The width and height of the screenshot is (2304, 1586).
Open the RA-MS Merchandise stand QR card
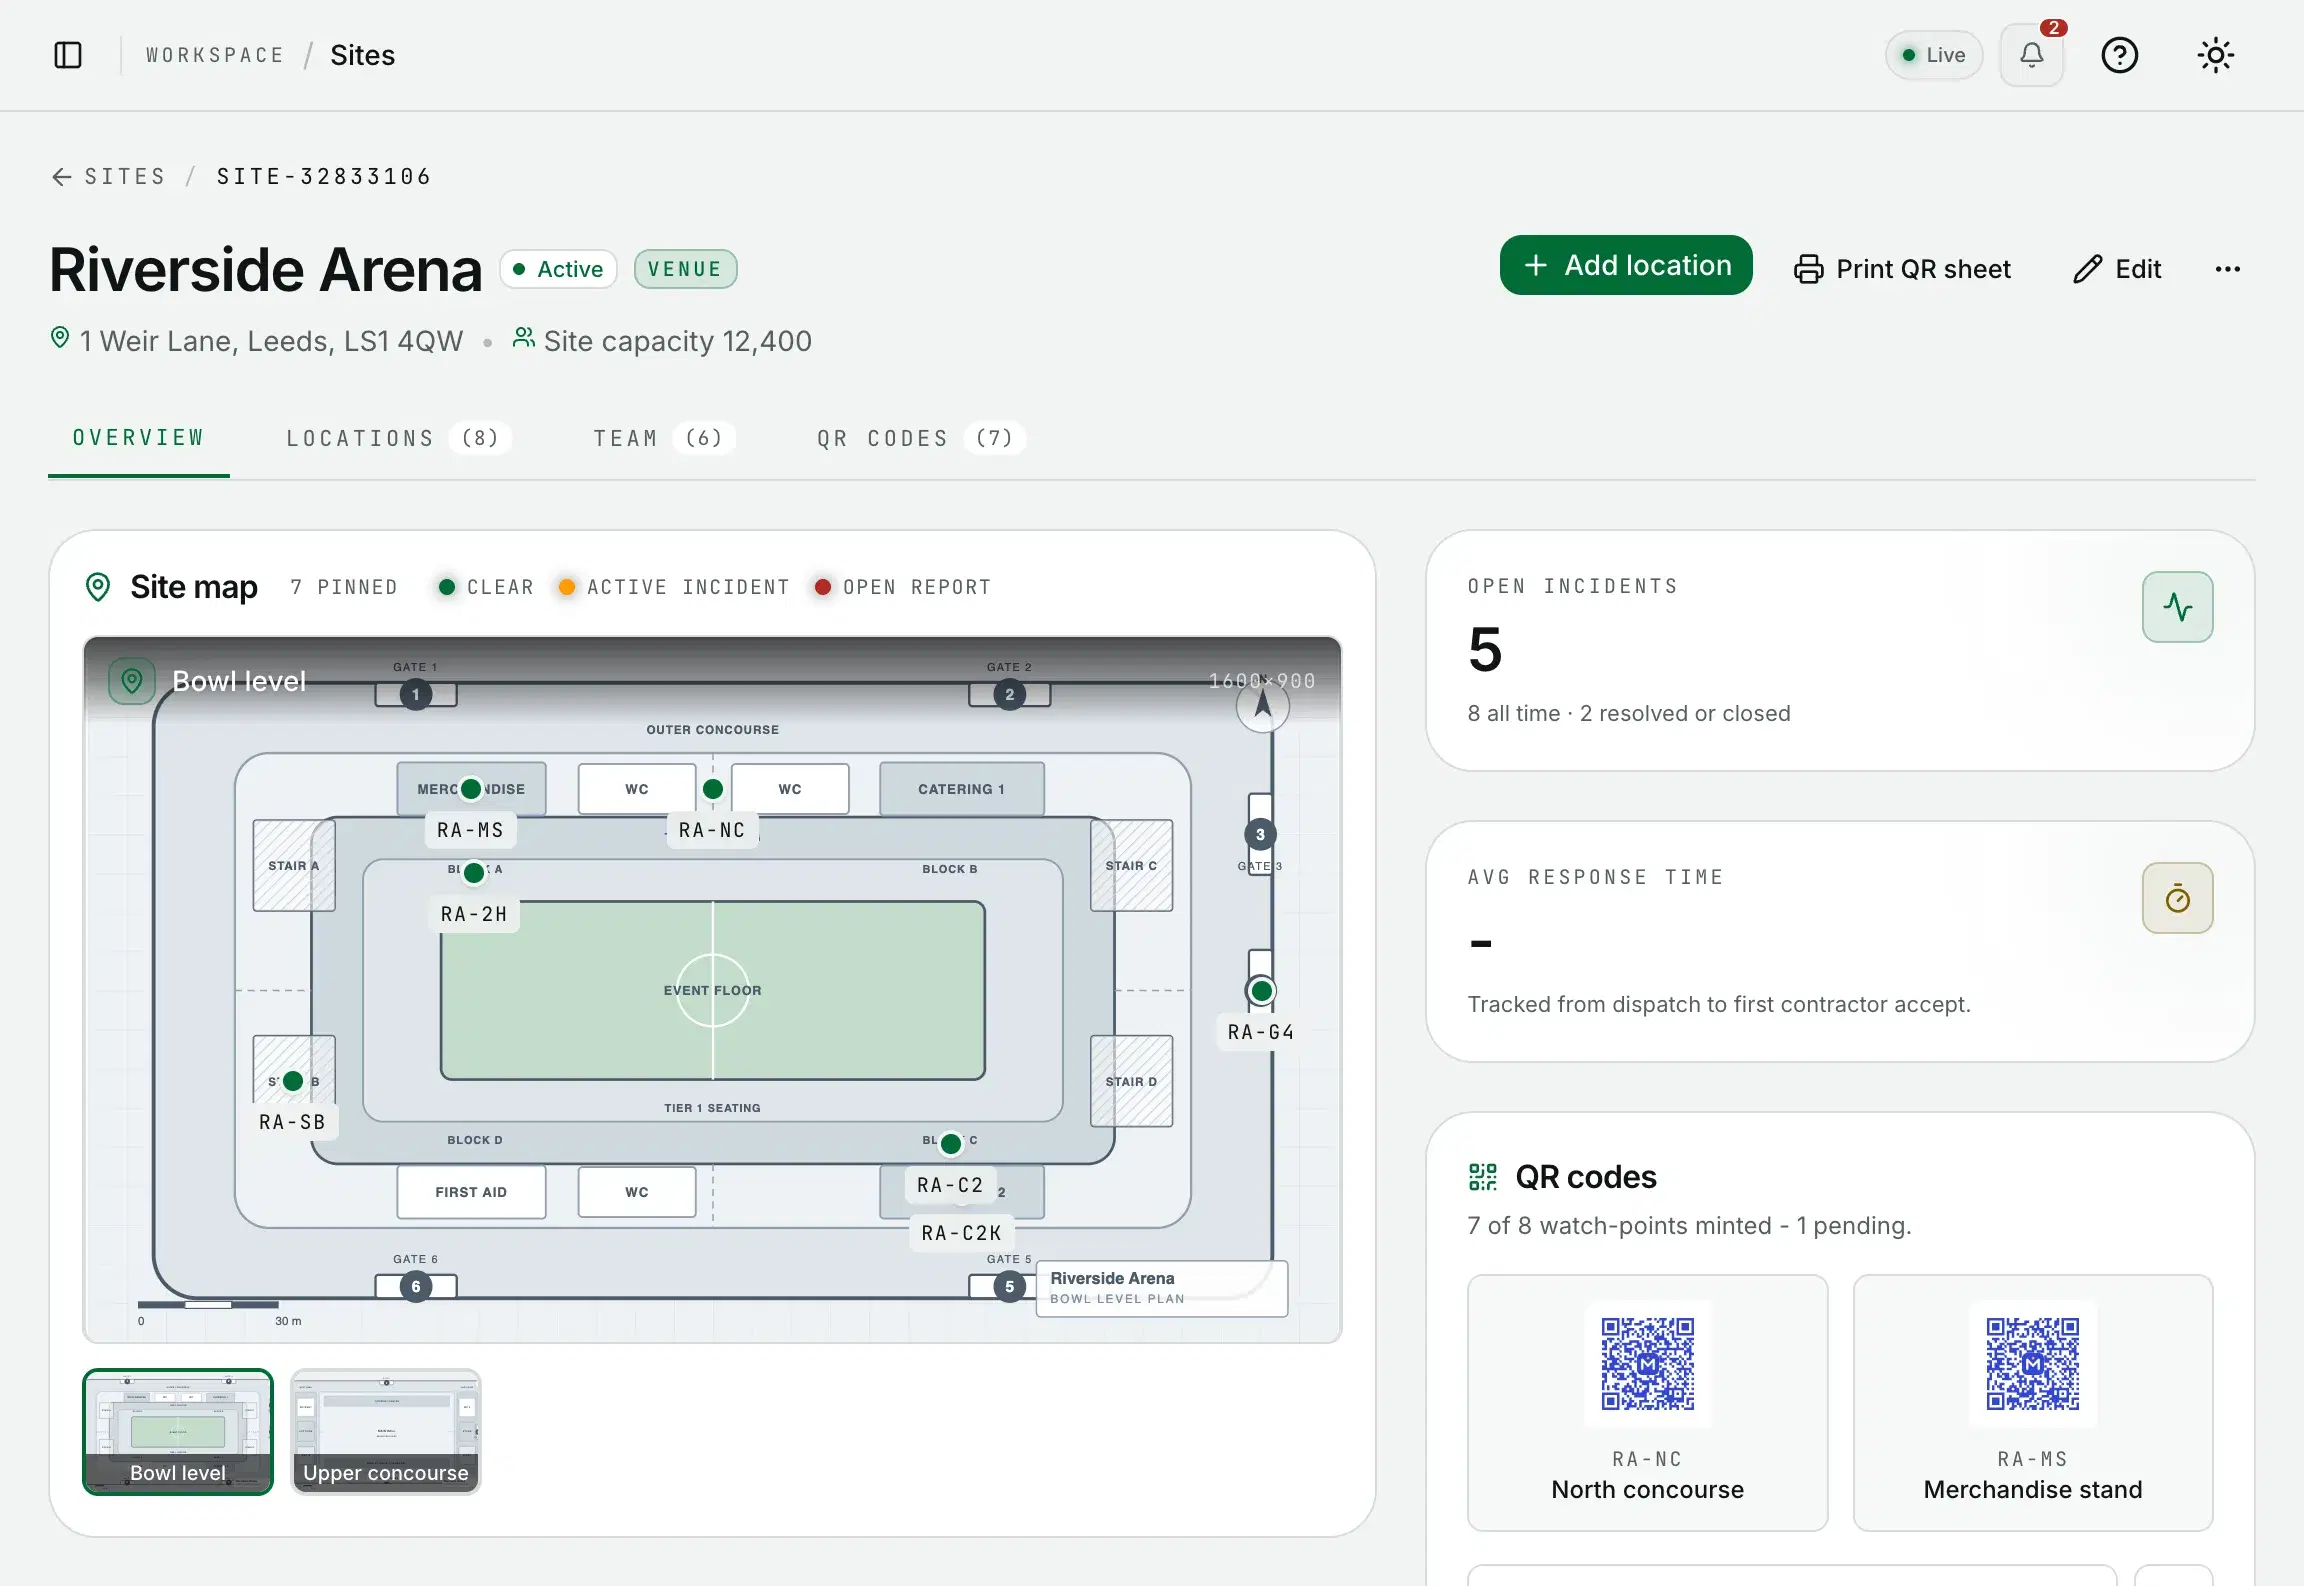pyautogui.click(x=2032, y=1402)
